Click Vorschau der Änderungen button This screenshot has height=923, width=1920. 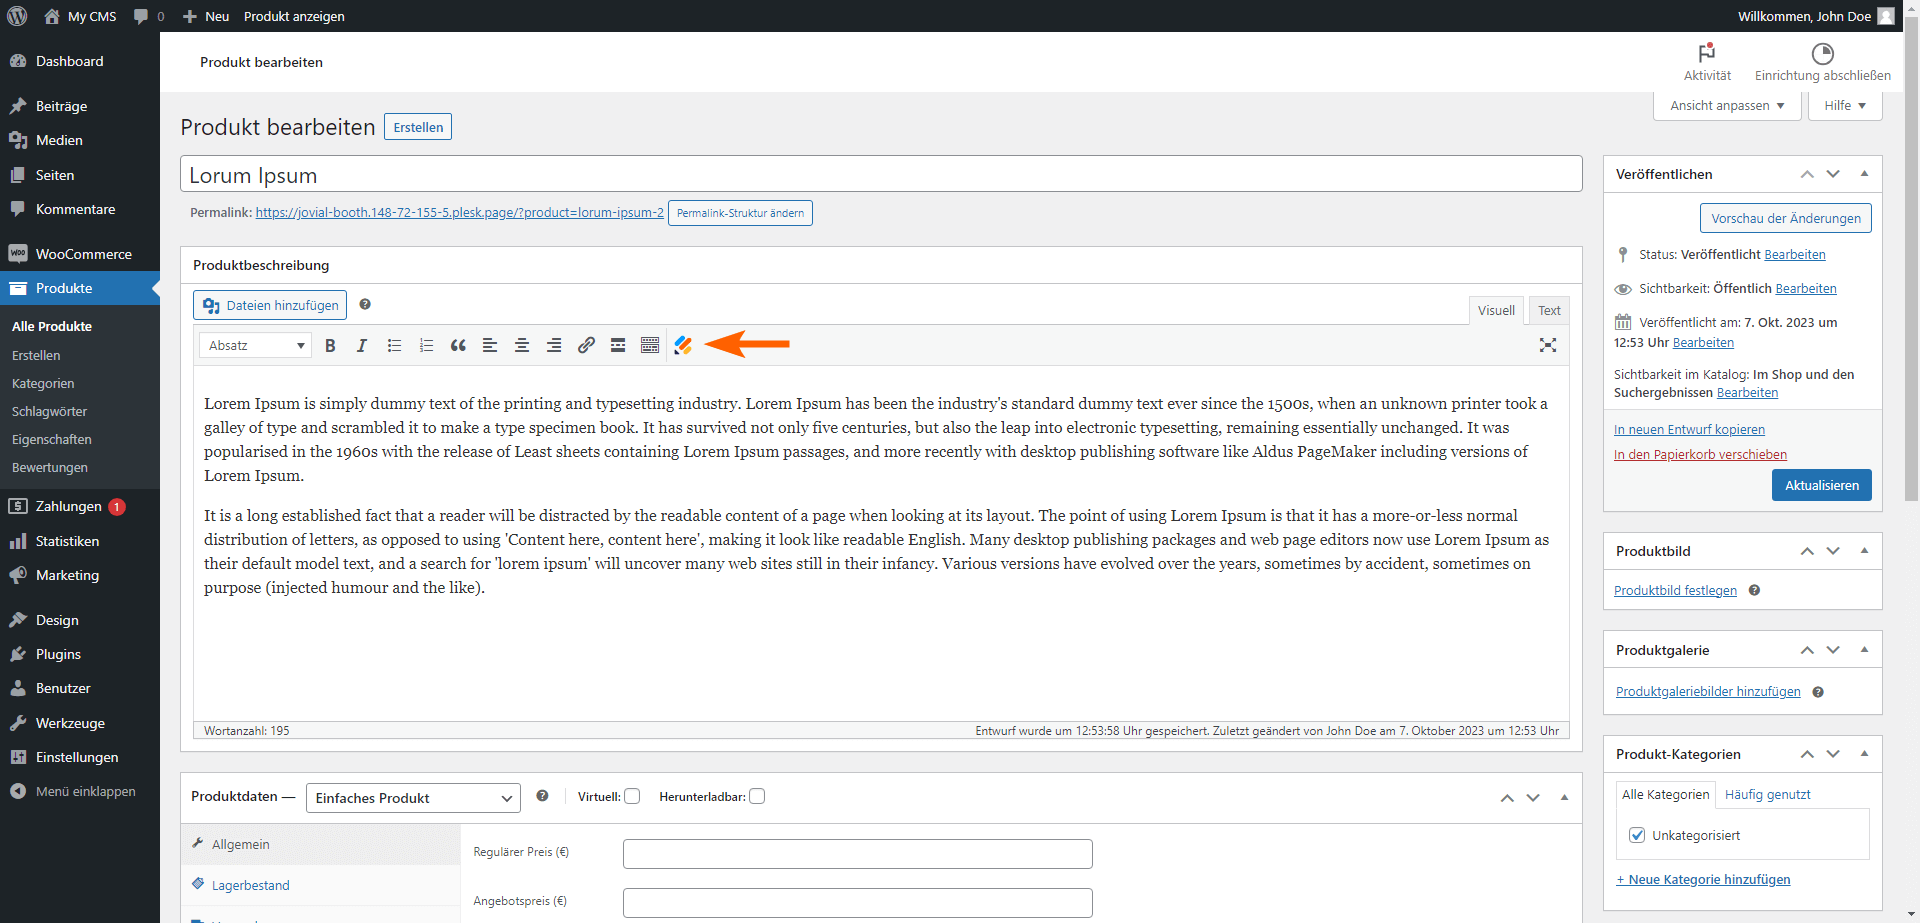click(1786, 218)
